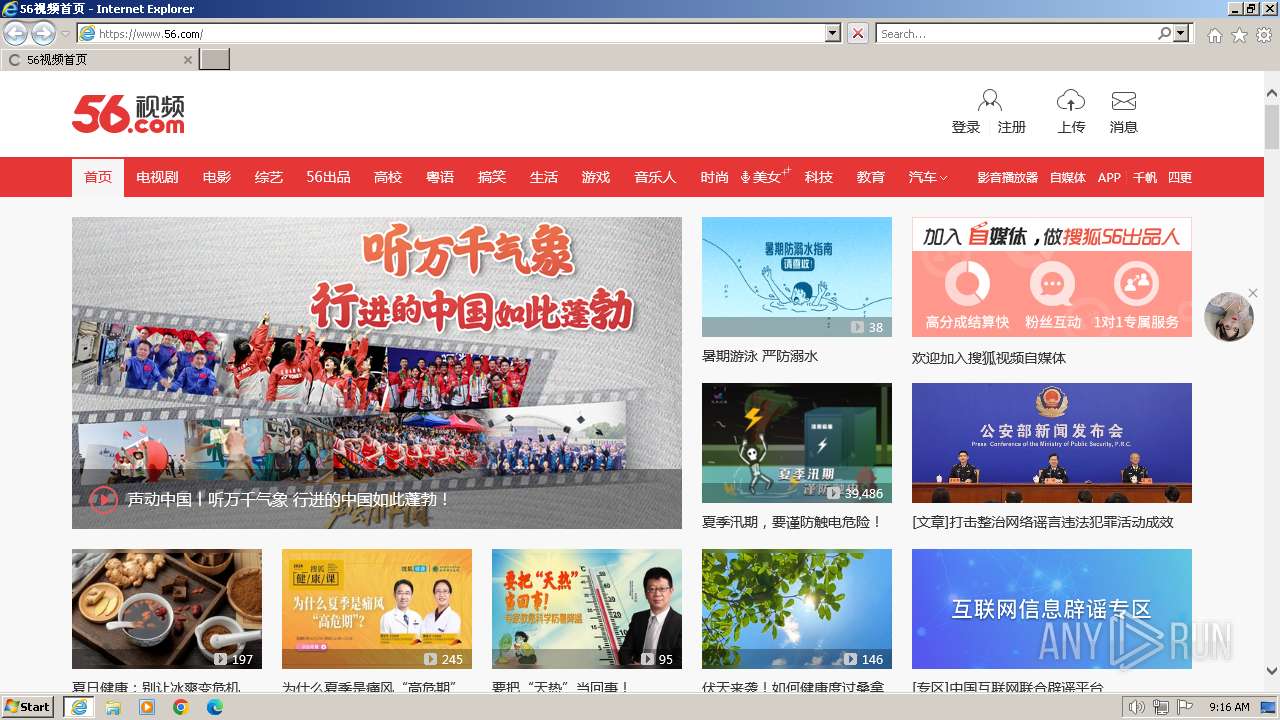Click the IE Back navigation button
This screenshot has height=720, width=1280.
point(16,33)
